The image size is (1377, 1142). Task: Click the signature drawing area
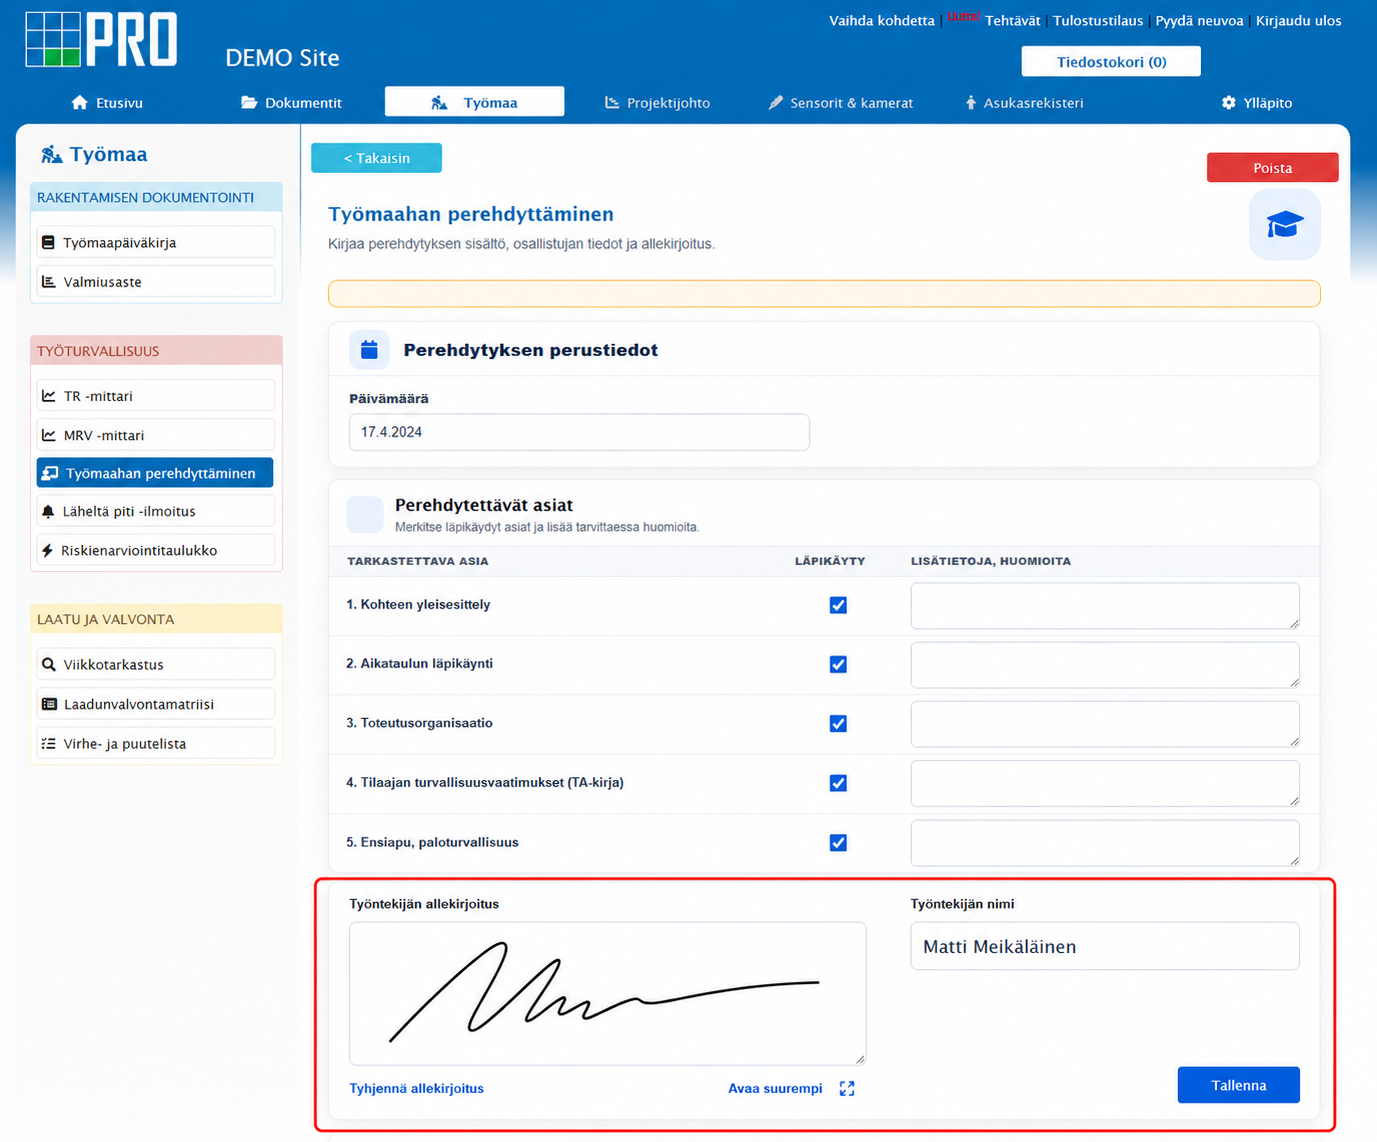point(607,993)
